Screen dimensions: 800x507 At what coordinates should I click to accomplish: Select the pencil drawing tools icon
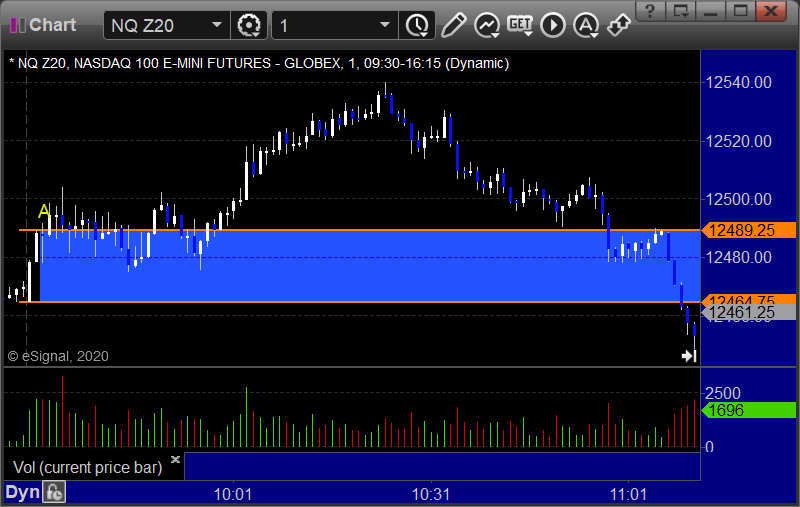pyautogui.click(x=453, y=25)
